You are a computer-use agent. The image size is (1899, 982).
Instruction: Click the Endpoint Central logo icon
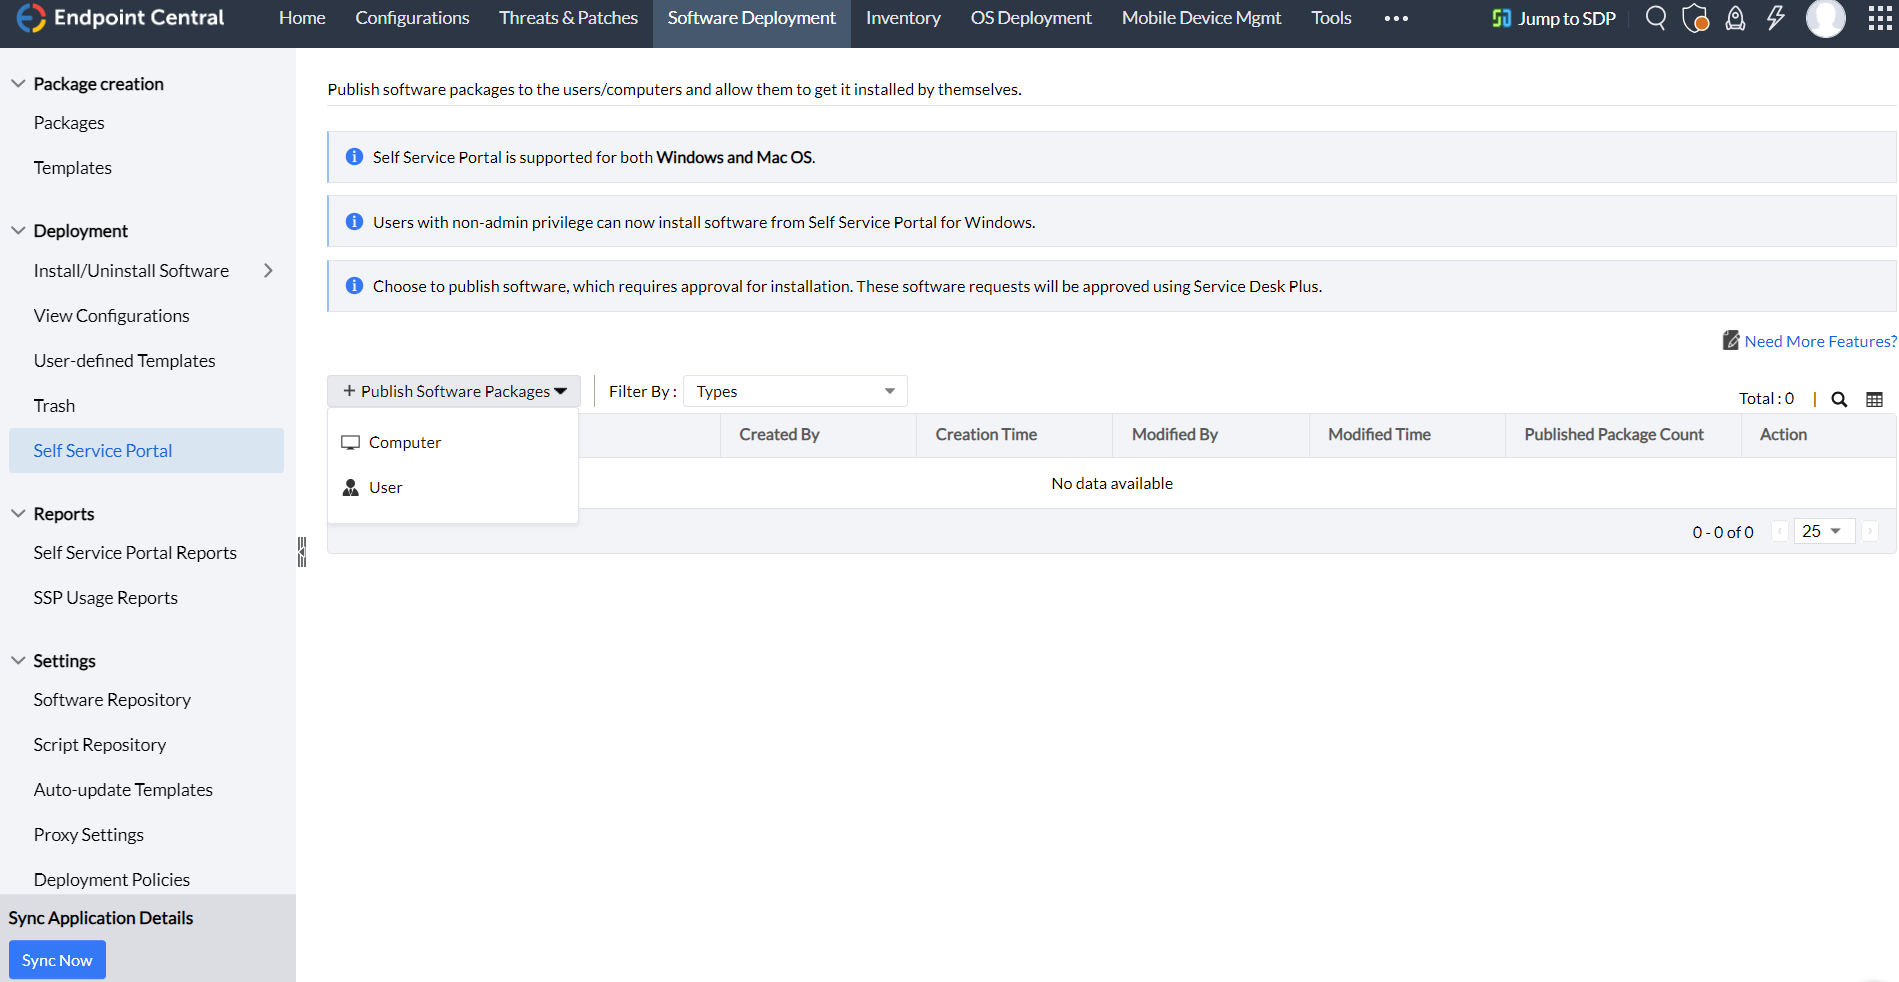31,18
